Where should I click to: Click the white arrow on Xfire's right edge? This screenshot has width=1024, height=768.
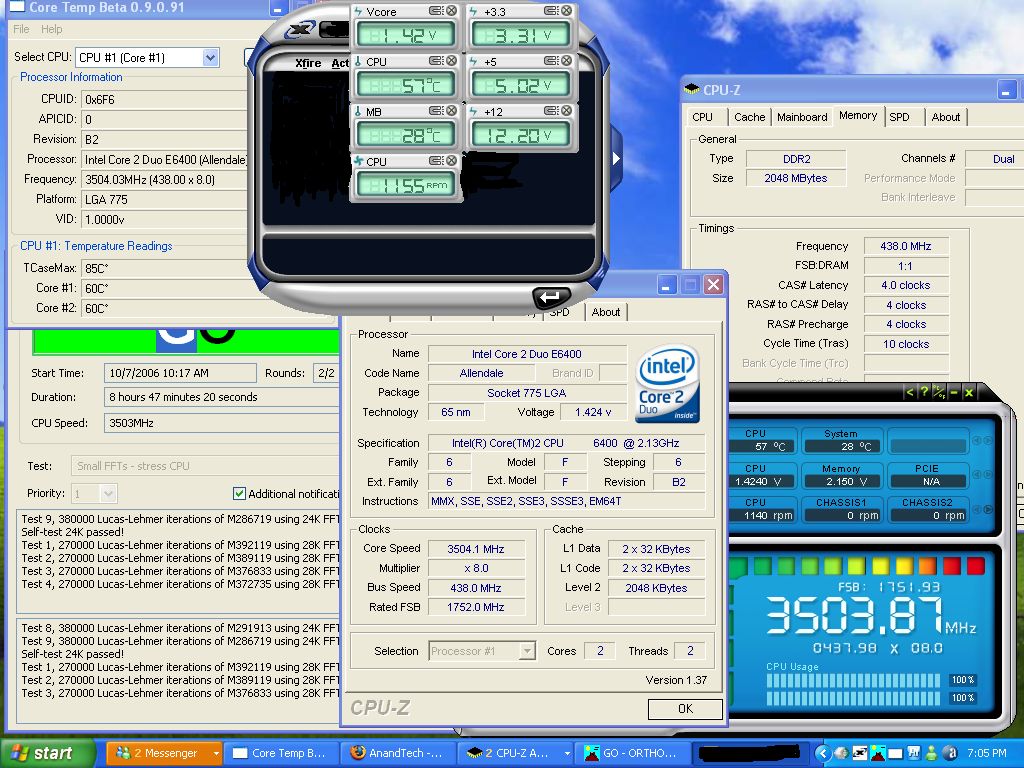tap(616, 158)
